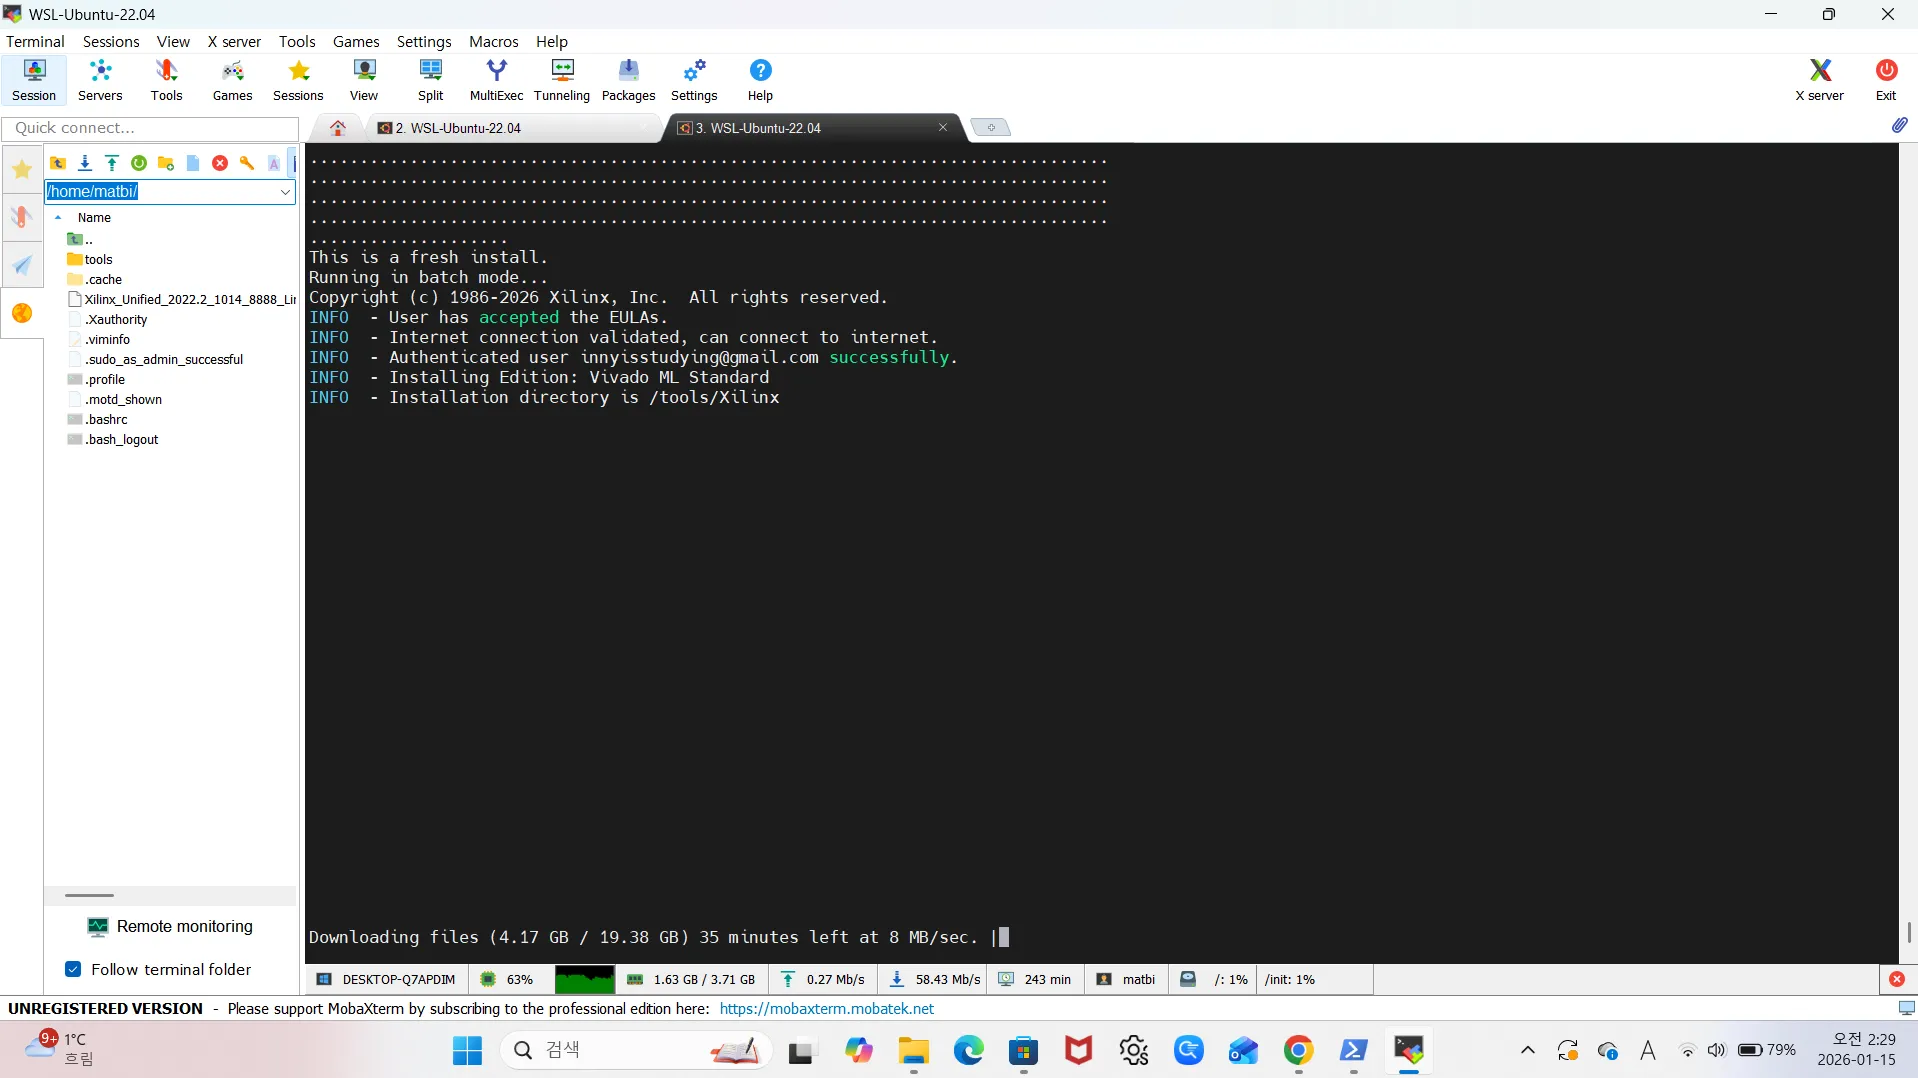The height and width of the screenshot is (1078, 1918).
Task: Click the 1.63 GB / 3.71 GB memory entry
Action: [x=692, y=980]
